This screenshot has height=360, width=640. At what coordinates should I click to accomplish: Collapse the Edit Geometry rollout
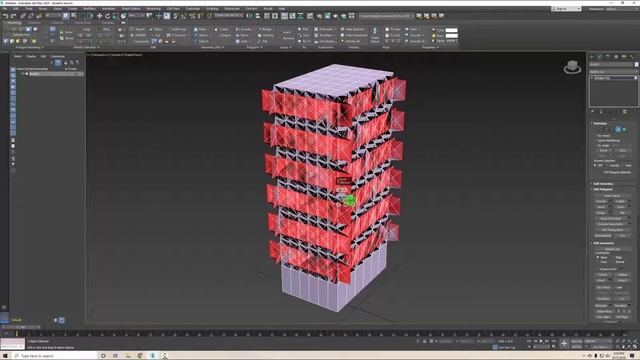(x=603, y=243)
